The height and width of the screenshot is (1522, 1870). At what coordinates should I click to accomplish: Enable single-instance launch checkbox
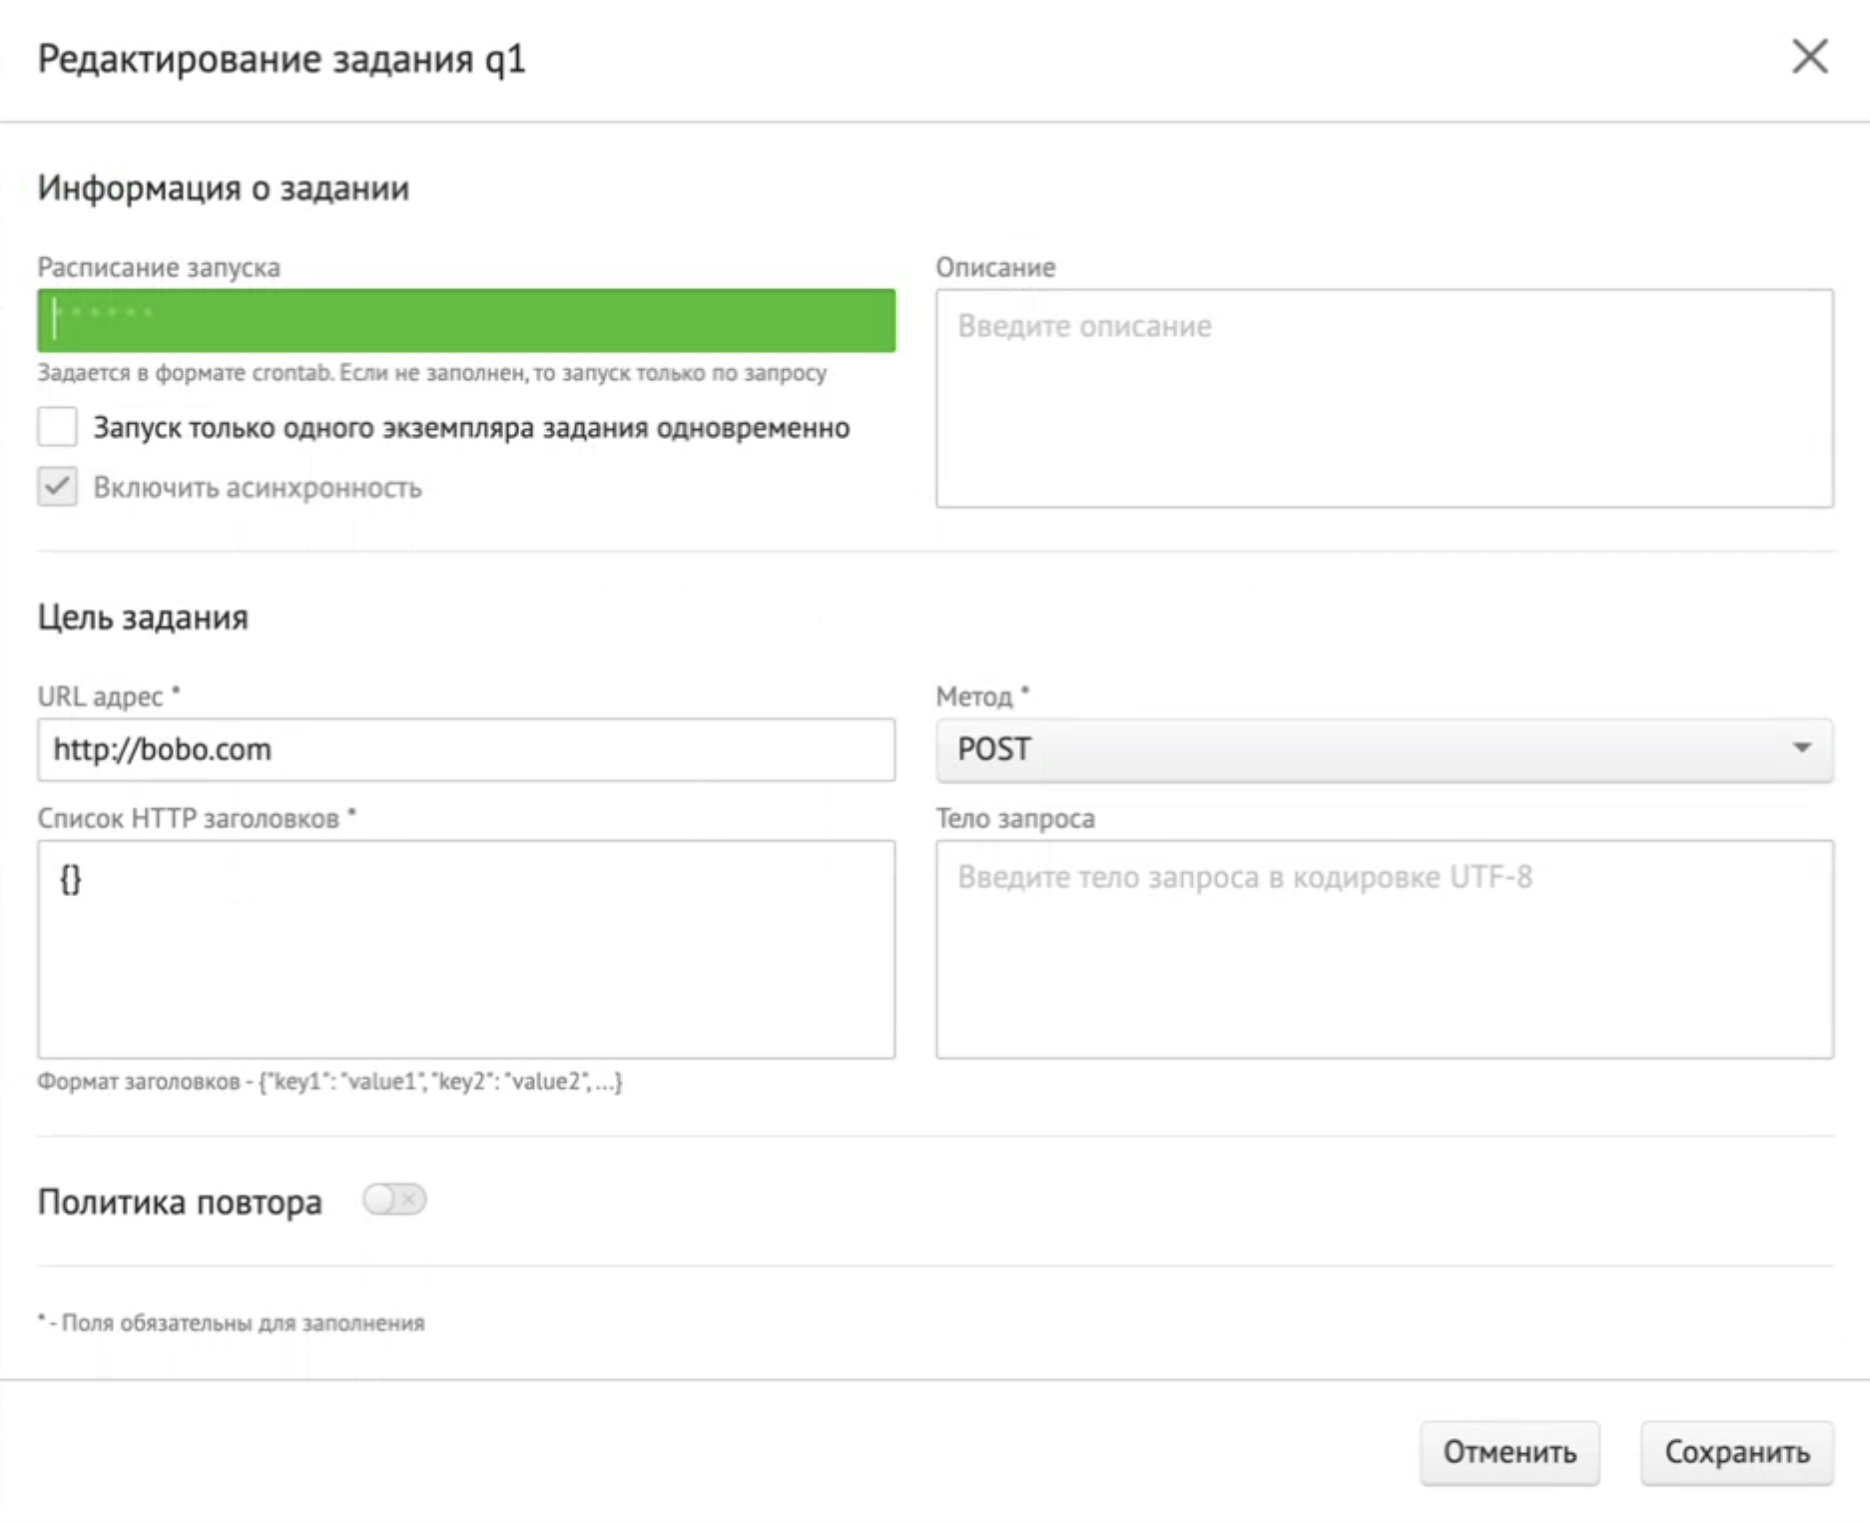(x=57, y=427)
